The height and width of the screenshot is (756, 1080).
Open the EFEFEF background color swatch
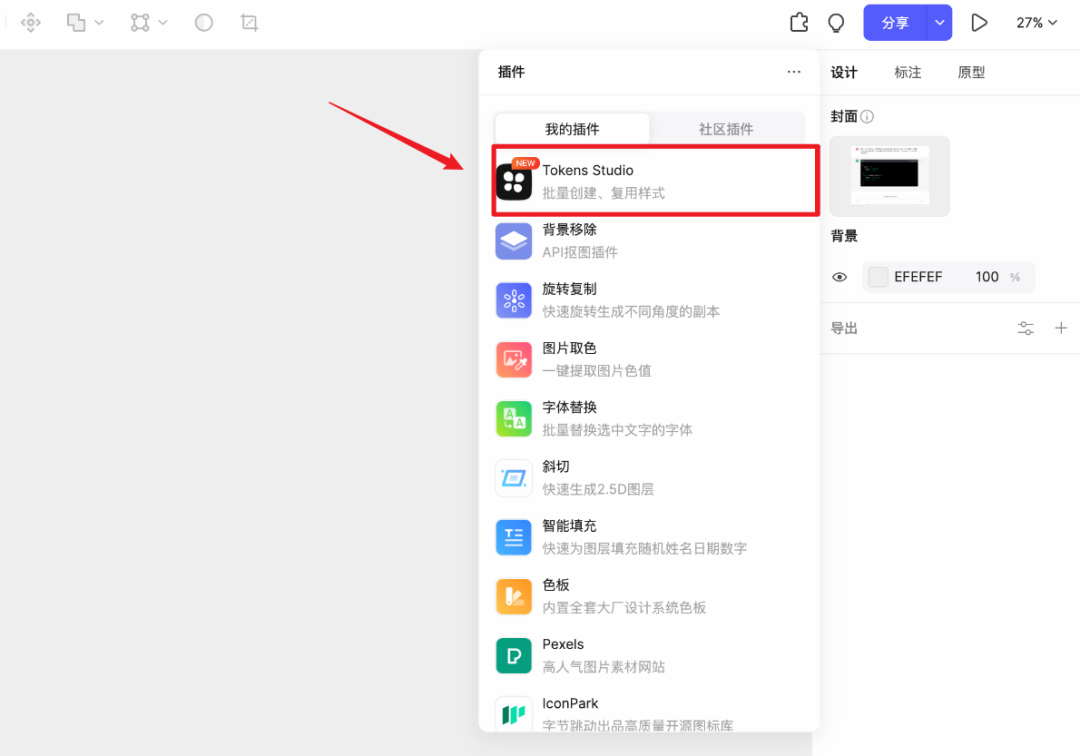878,277
